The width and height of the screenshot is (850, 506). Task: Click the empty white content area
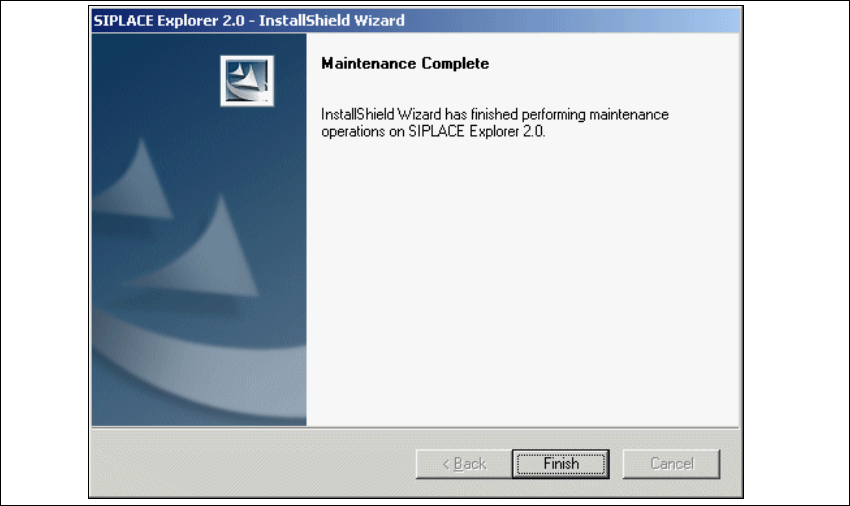(x=523, y=282)
